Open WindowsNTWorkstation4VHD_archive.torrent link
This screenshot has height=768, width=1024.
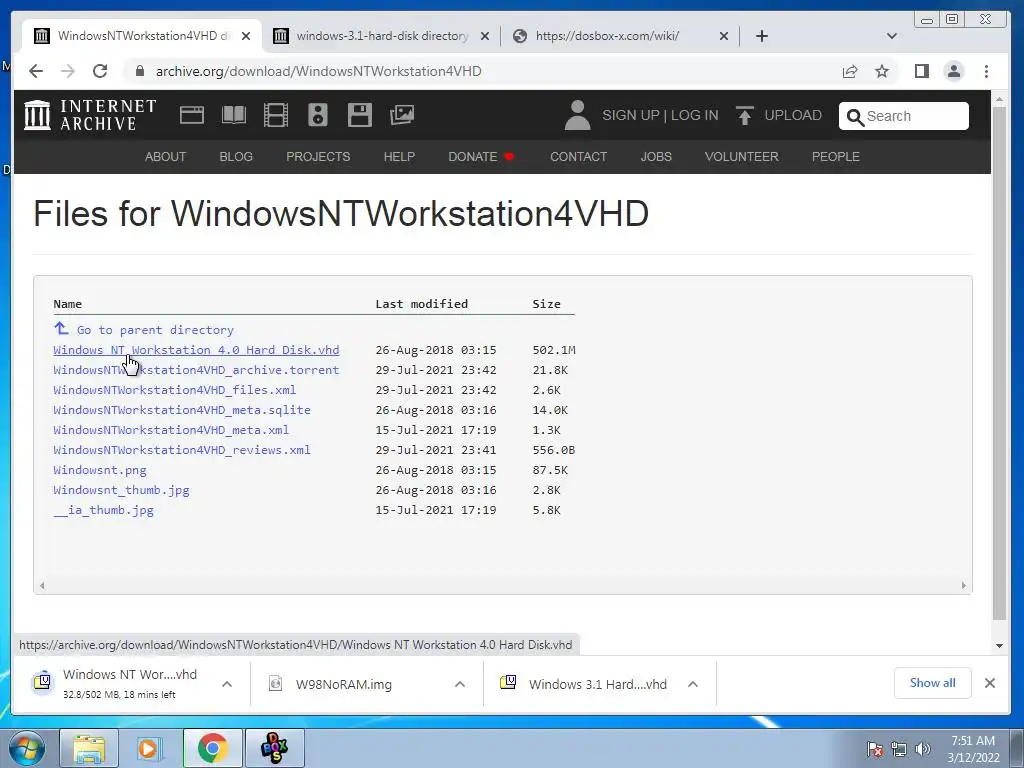click(x=196, y=370)
